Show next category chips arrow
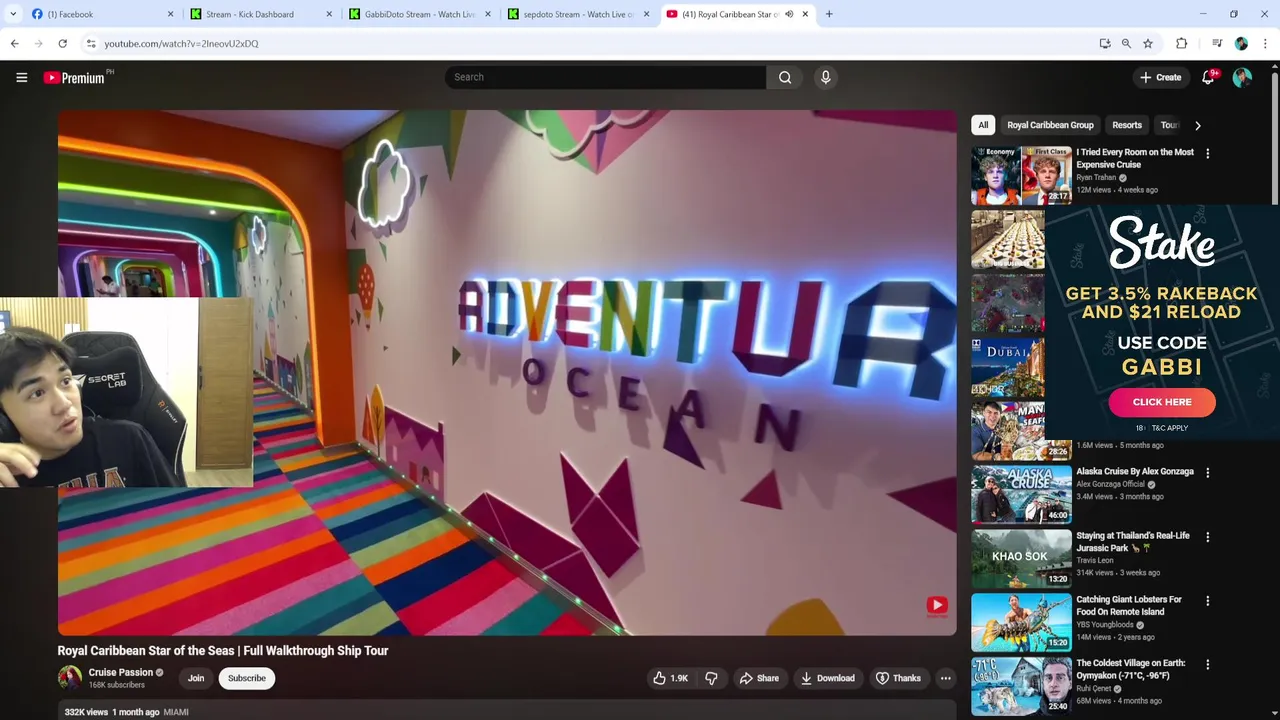The height and width of the screenshot is (720, 1280). click(x=1197, y=125)
